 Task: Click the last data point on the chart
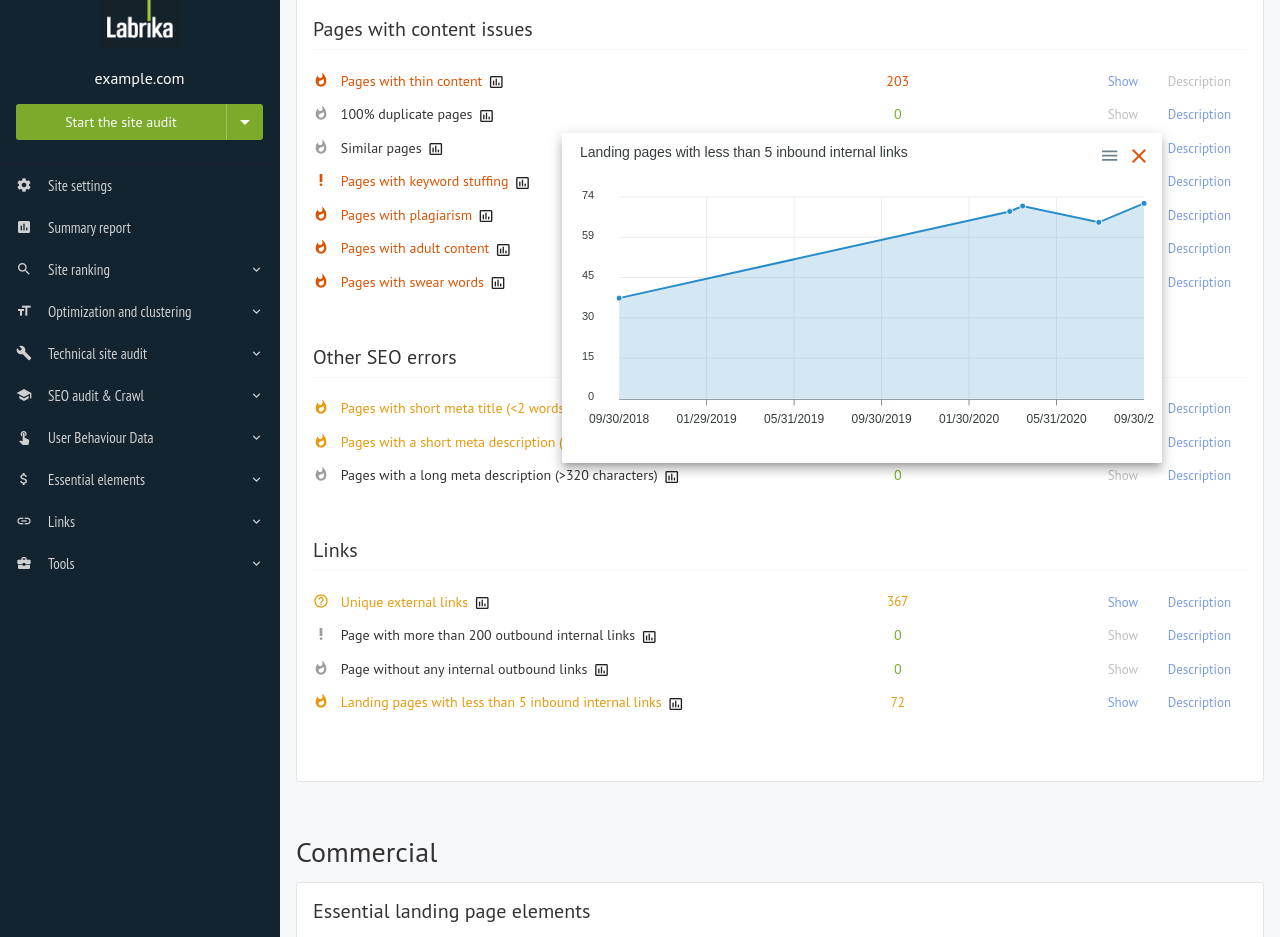[x=1144, y=203]
